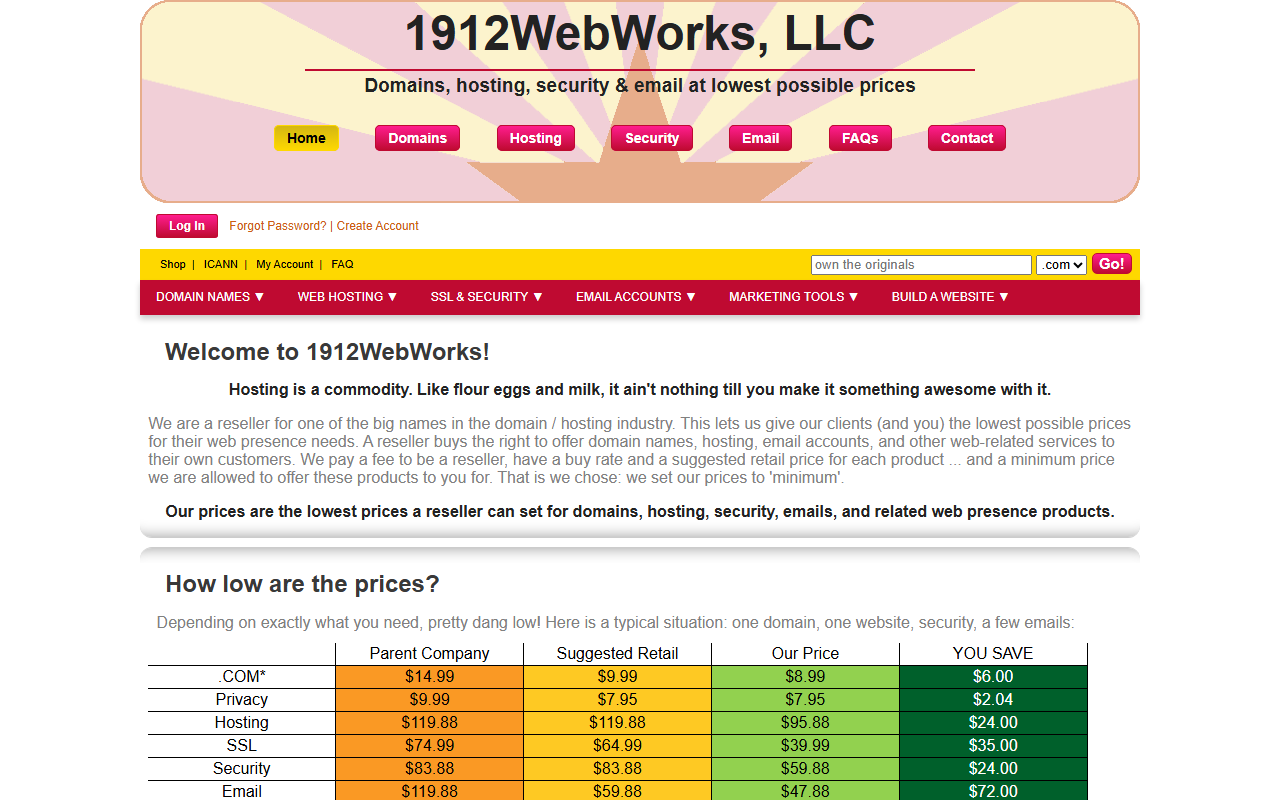This screenshot has height=800, width=1280.
Task: Select the Our Price column header
Action: click(x=805, y=654)
